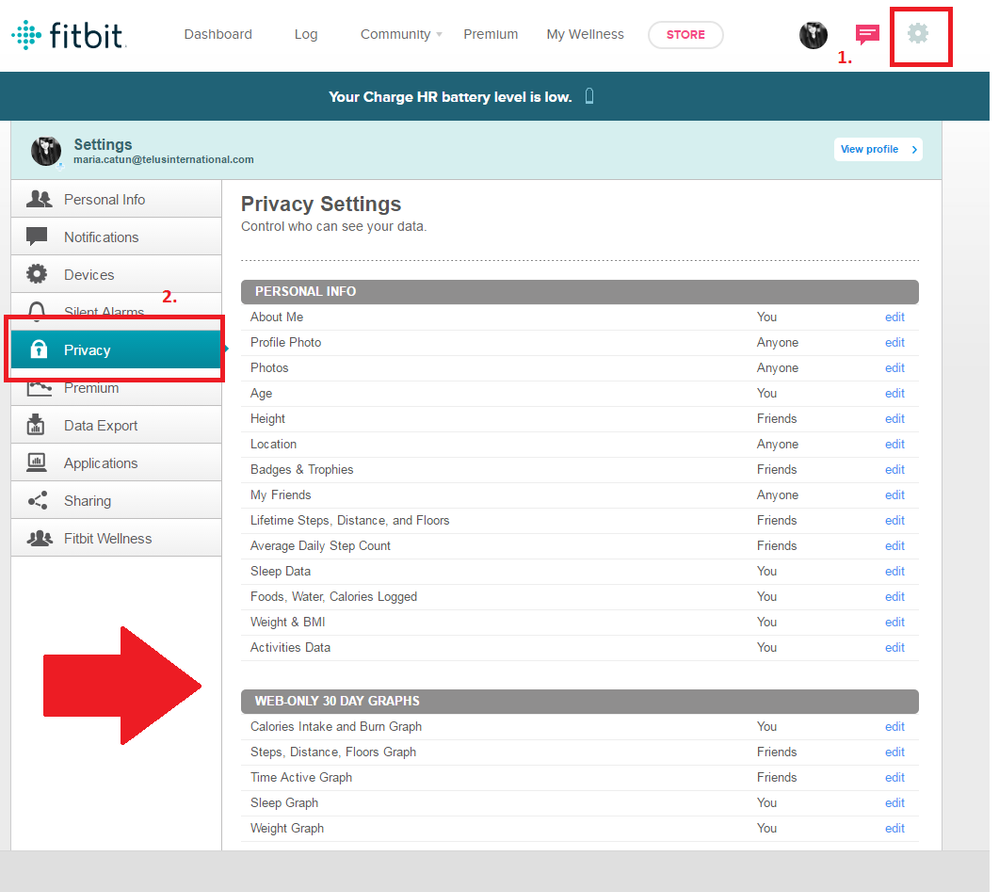The width and height of the screenshot is (999, 892).
Task: Click the STORE button
Action: pyautogui.click(x=686, y=34)
